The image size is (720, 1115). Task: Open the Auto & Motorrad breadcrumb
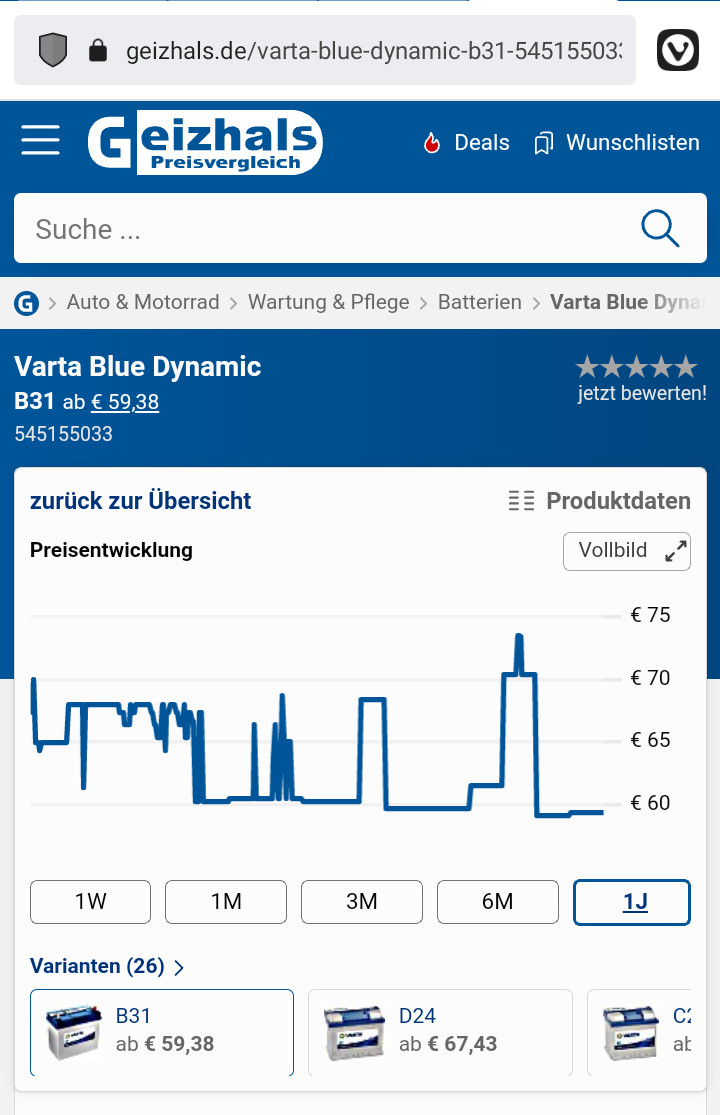click(143, 302)
